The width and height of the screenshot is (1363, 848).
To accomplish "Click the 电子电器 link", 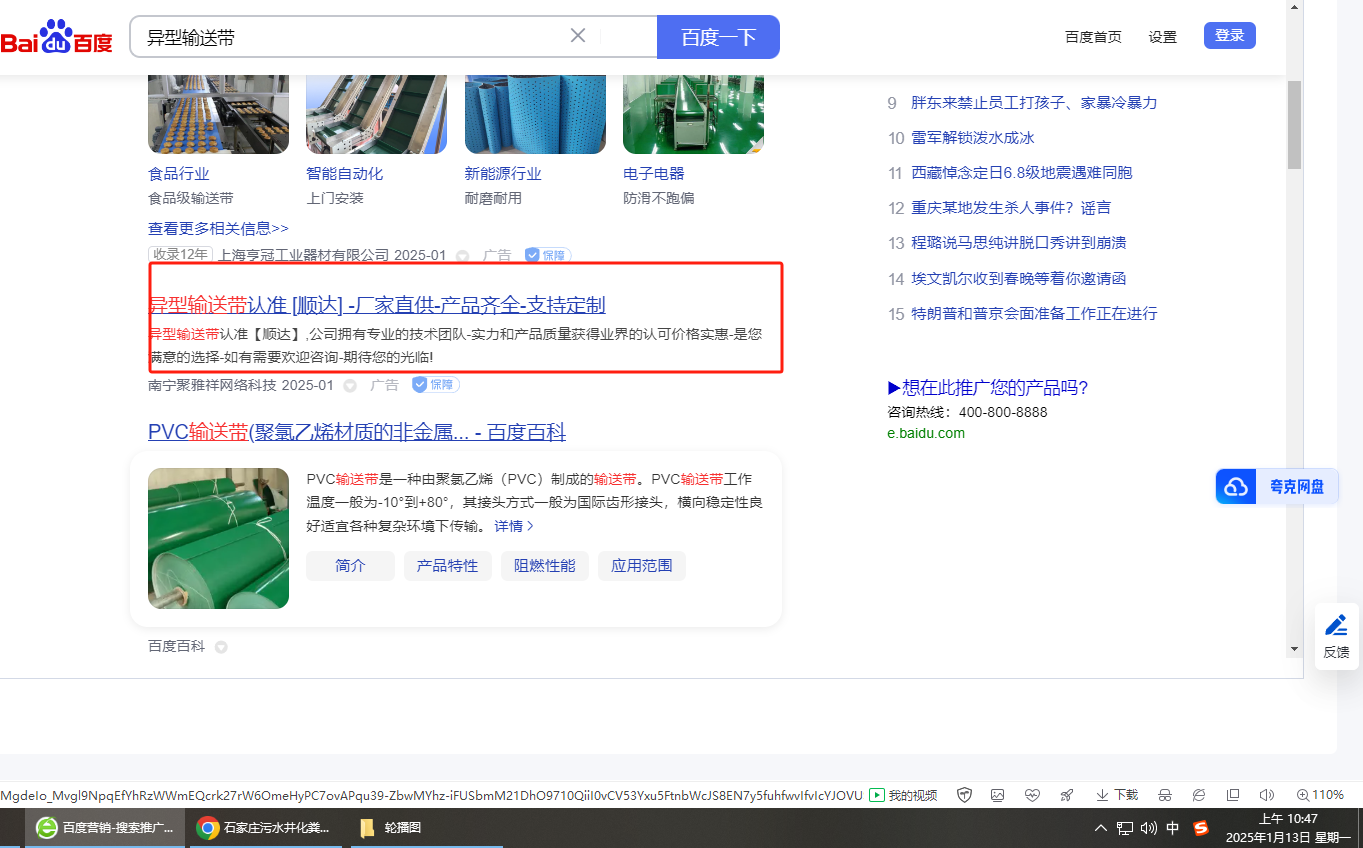I will tap(654, 174).
